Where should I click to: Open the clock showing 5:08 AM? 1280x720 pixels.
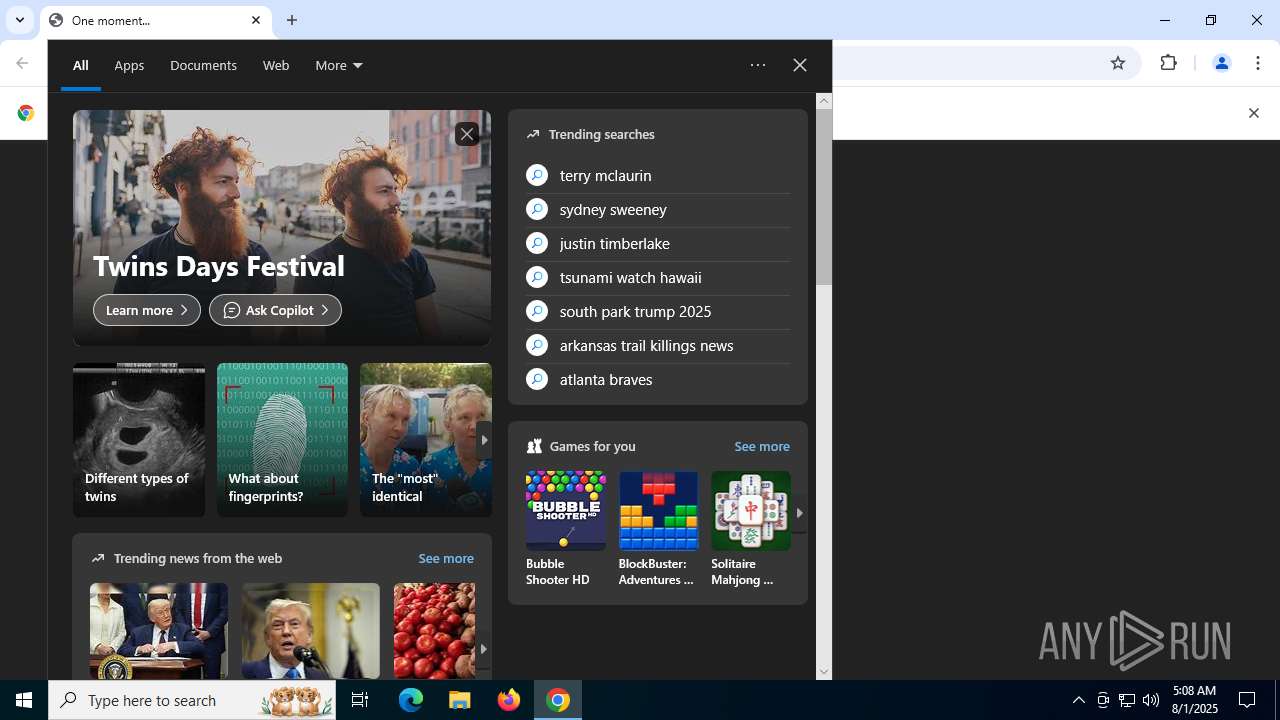1195,700
